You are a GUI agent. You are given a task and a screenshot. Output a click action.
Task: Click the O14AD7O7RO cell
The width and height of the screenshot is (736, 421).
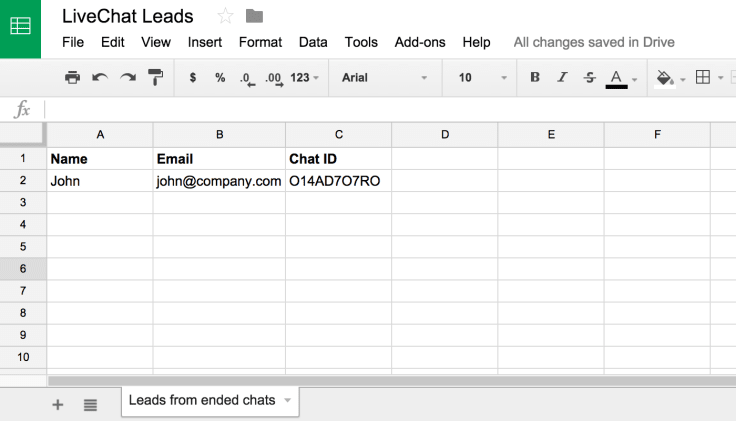click(338, 181)
